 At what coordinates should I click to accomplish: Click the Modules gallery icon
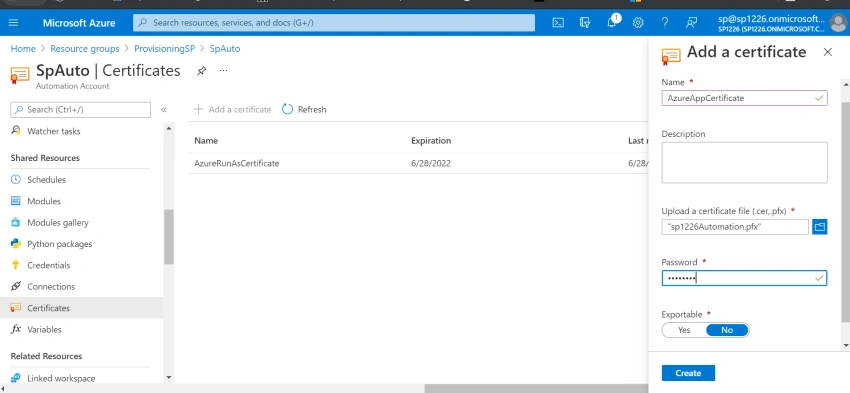point(16,222)
